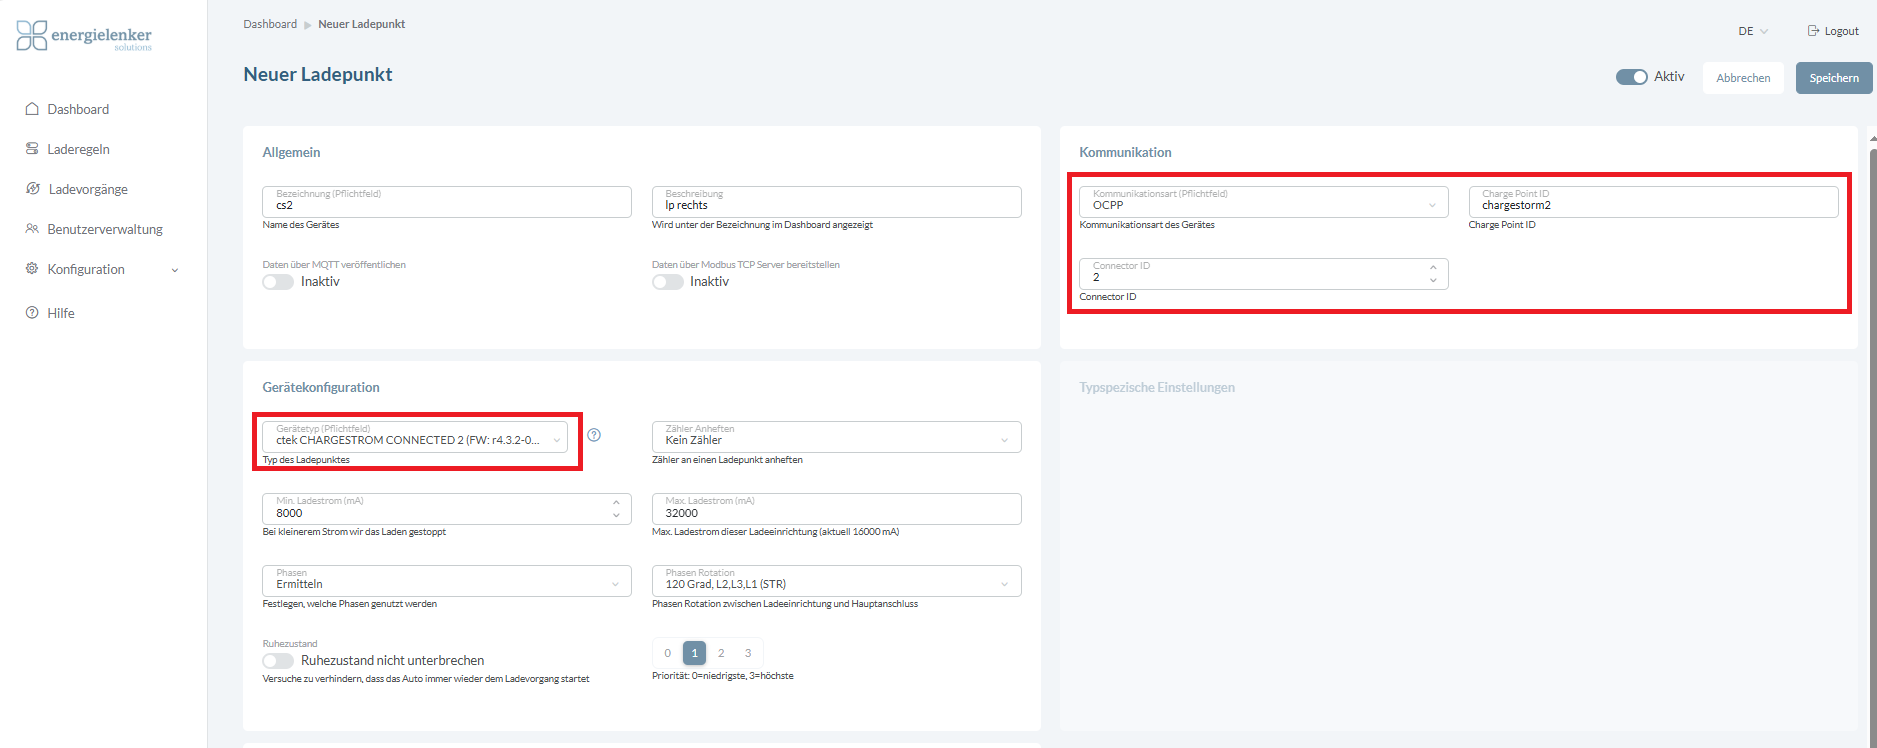Click the Kommunikation section heading

coord(1125,152)
